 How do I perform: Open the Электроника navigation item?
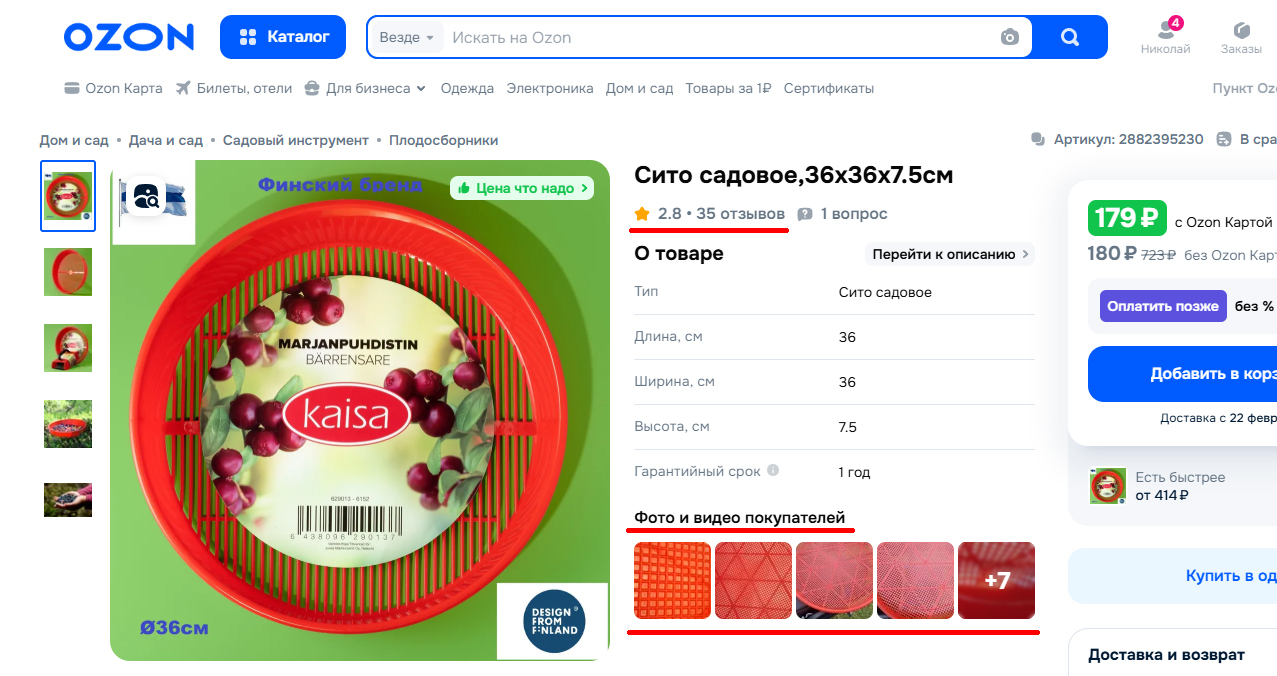tap(550, 88)
